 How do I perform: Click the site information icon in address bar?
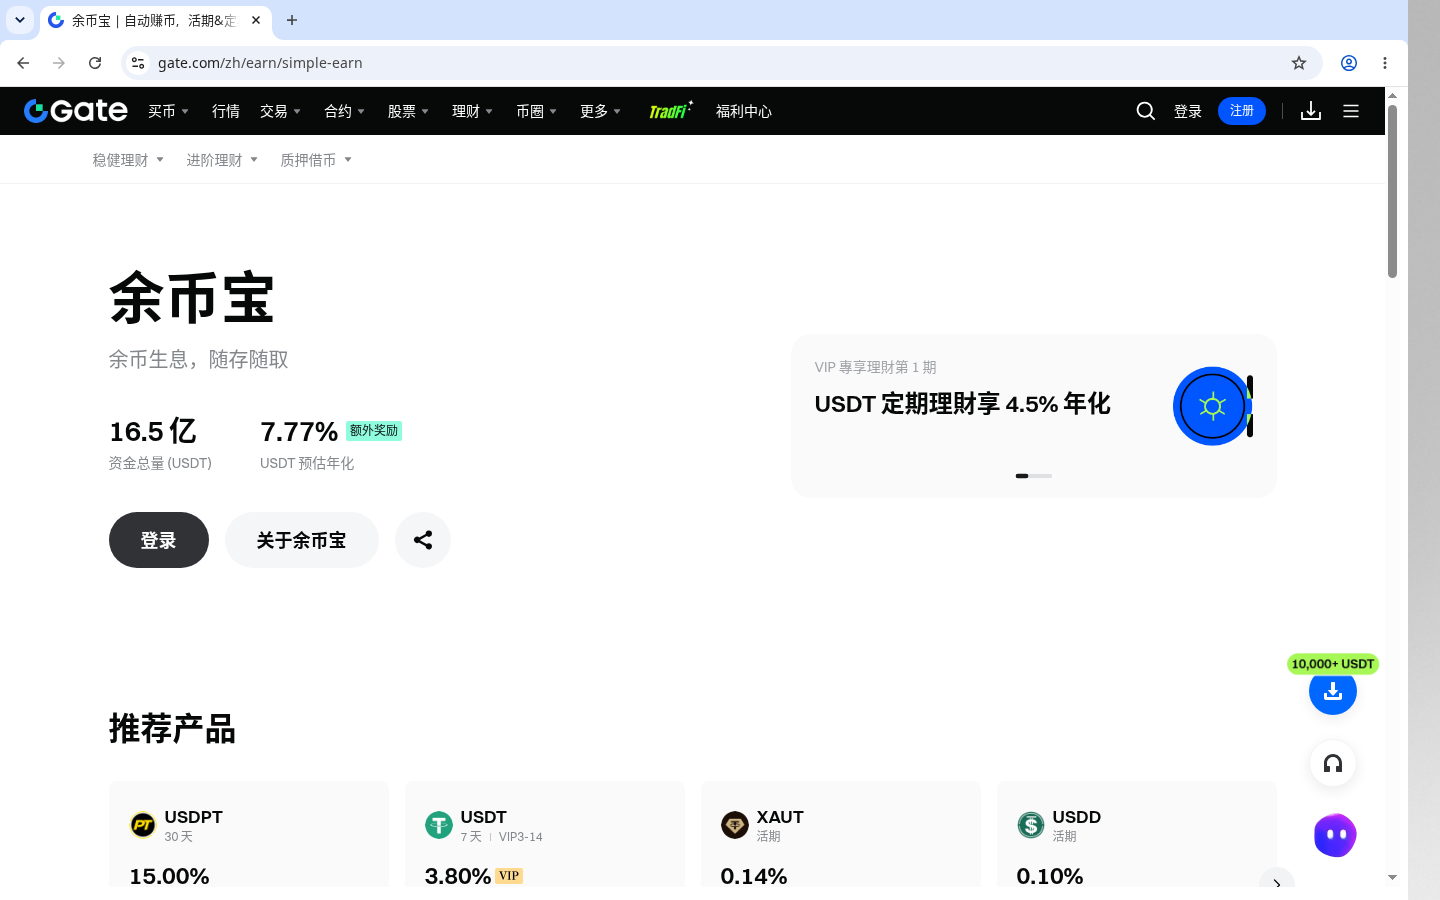point(138,63)
